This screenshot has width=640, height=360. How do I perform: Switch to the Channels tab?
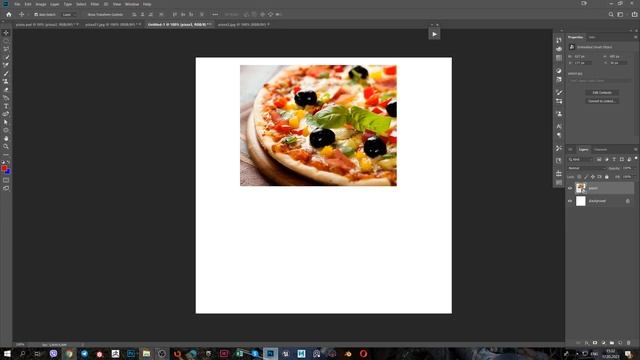[600, 149]
